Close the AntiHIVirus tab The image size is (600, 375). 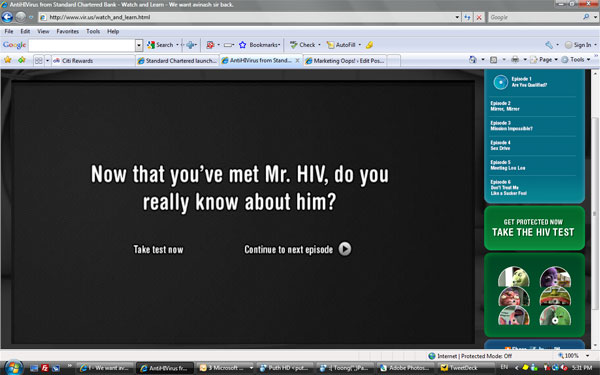(297, 60)
